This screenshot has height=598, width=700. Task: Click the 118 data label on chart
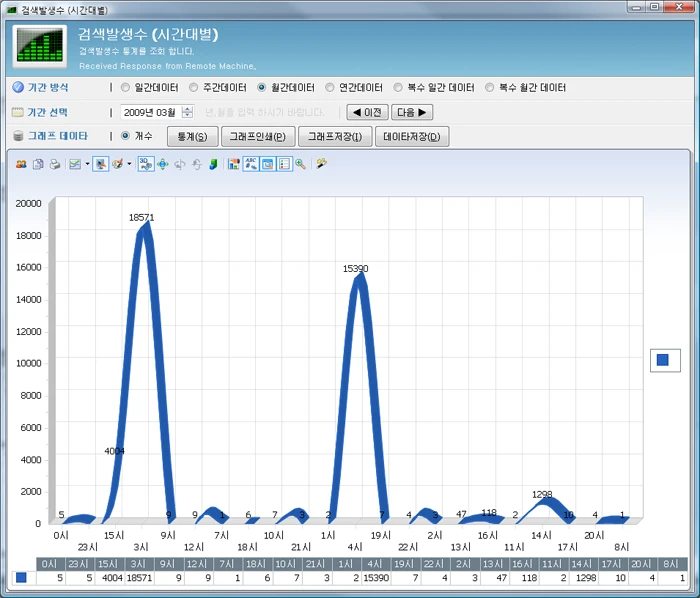pos(489,513)
